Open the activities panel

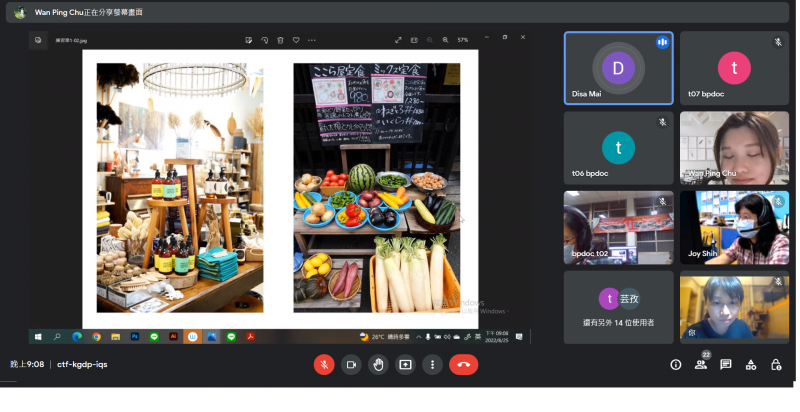(751, 365)
